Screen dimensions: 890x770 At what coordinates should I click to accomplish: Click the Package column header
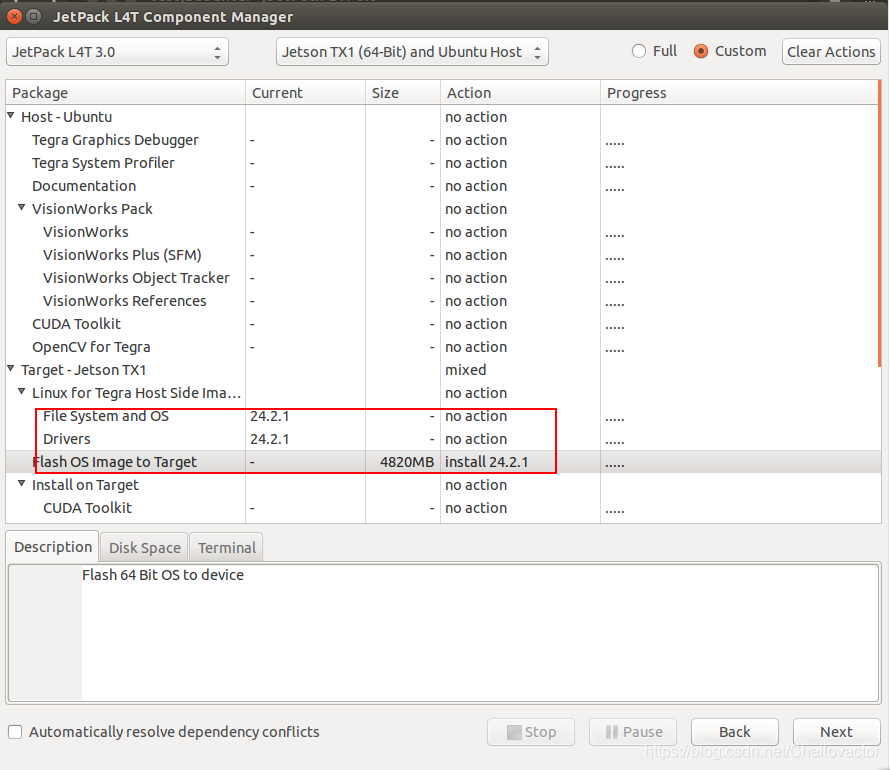click(x=125, y=92)
